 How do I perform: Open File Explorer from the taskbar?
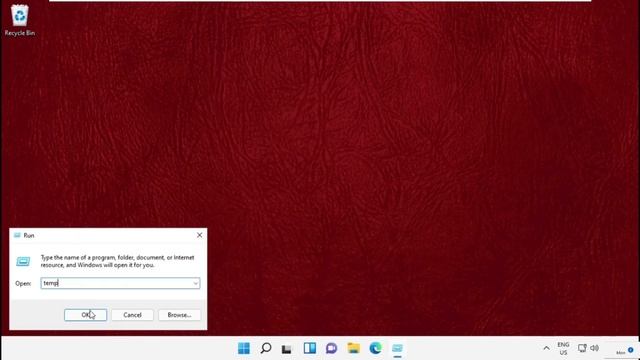click(353, 348)
